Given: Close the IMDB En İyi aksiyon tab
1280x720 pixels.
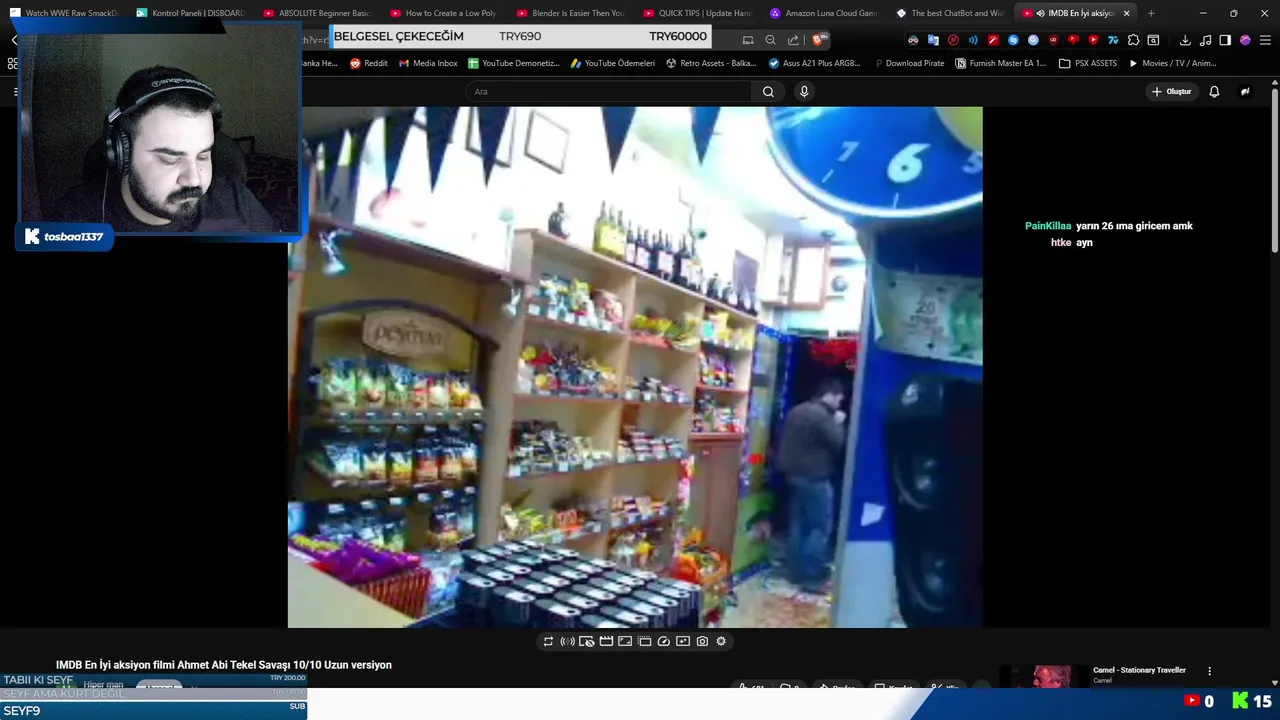Looking at the screenshot, I should [x=1127, y=13].
